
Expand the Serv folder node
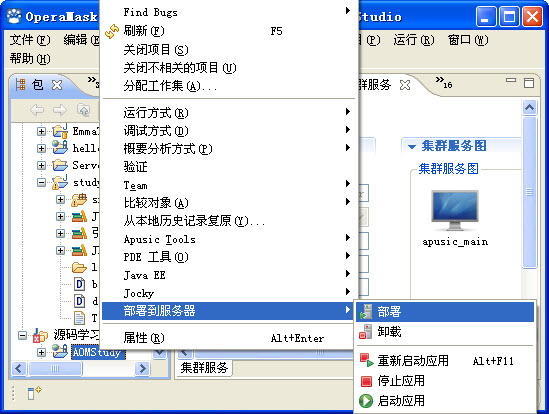[41, 165]
